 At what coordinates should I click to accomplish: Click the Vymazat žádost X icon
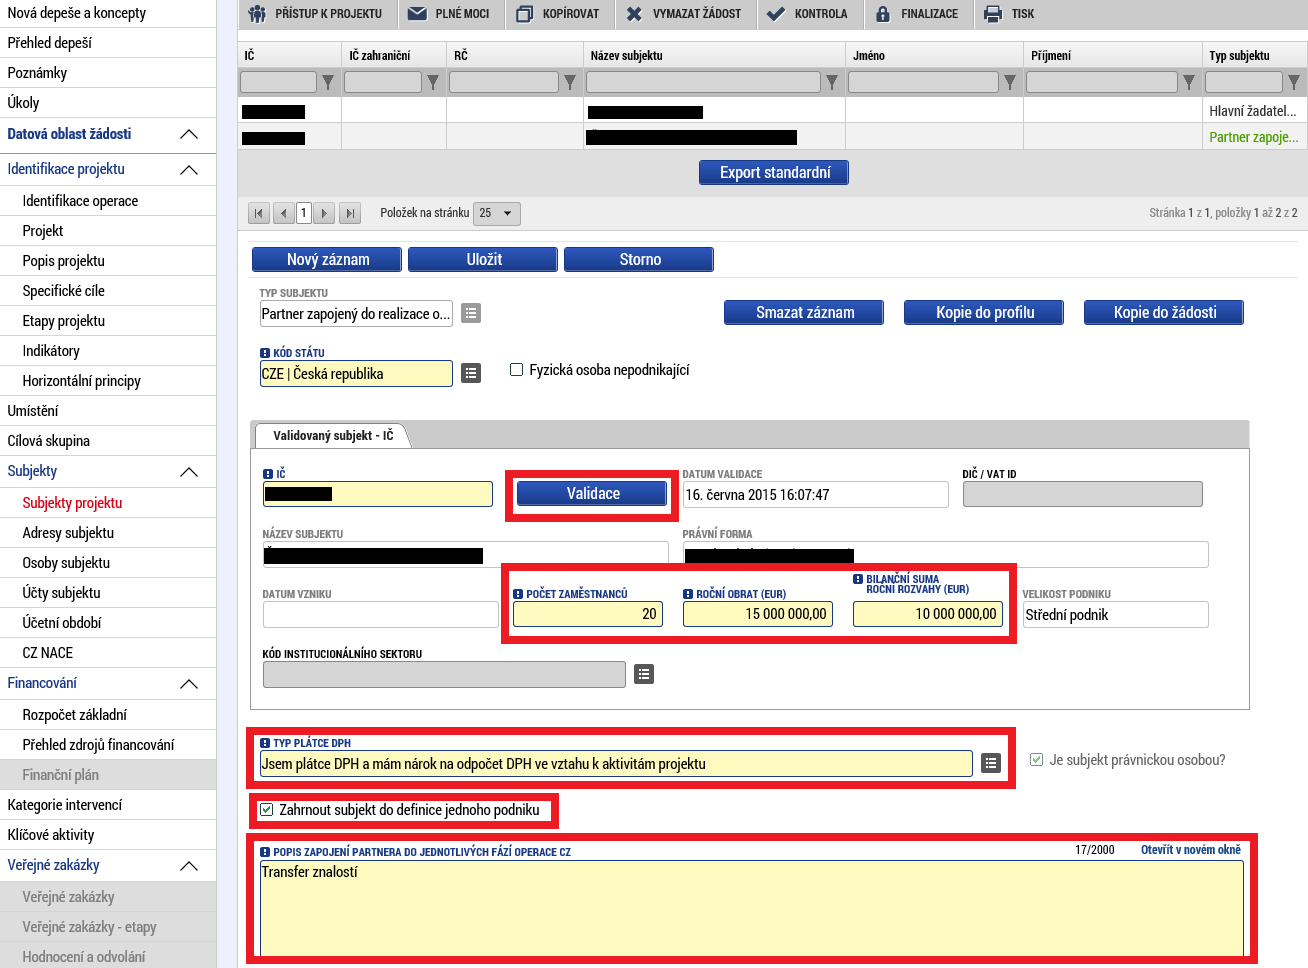point(634,14)
